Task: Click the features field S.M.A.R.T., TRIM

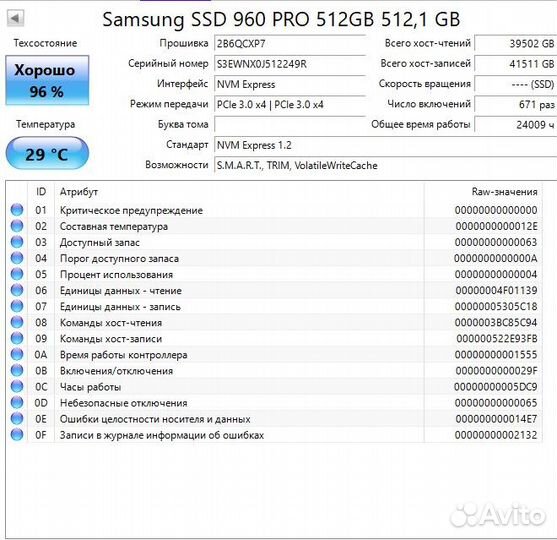Action: click(x=385, y=165)
